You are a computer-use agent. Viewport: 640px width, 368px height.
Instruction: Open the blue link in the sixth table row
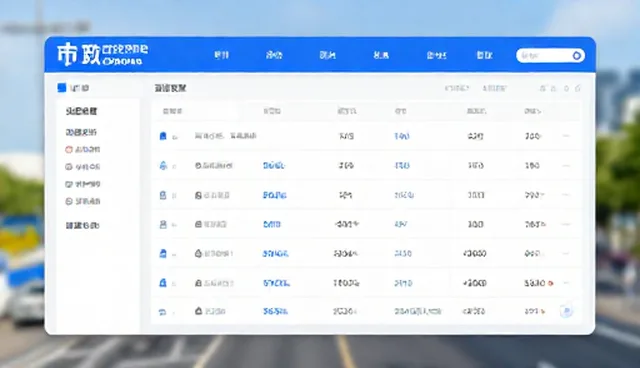(276, 283)
